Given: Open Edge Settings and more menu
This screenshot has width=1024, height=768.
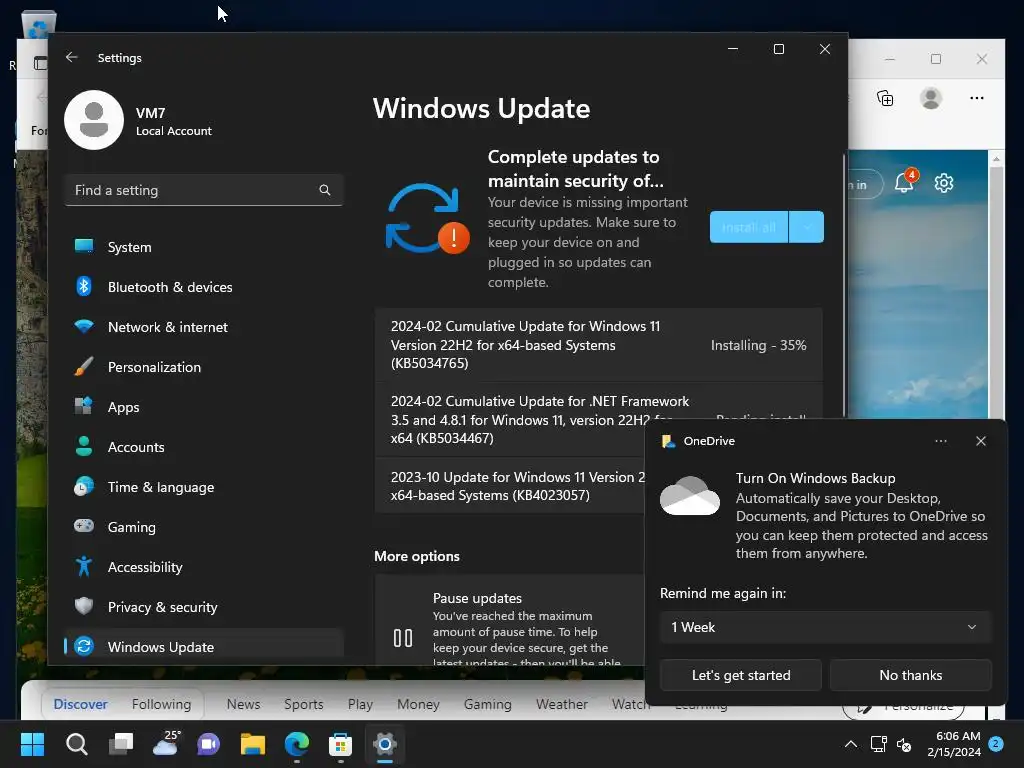Looking at the screenshot, I should 976,98.
